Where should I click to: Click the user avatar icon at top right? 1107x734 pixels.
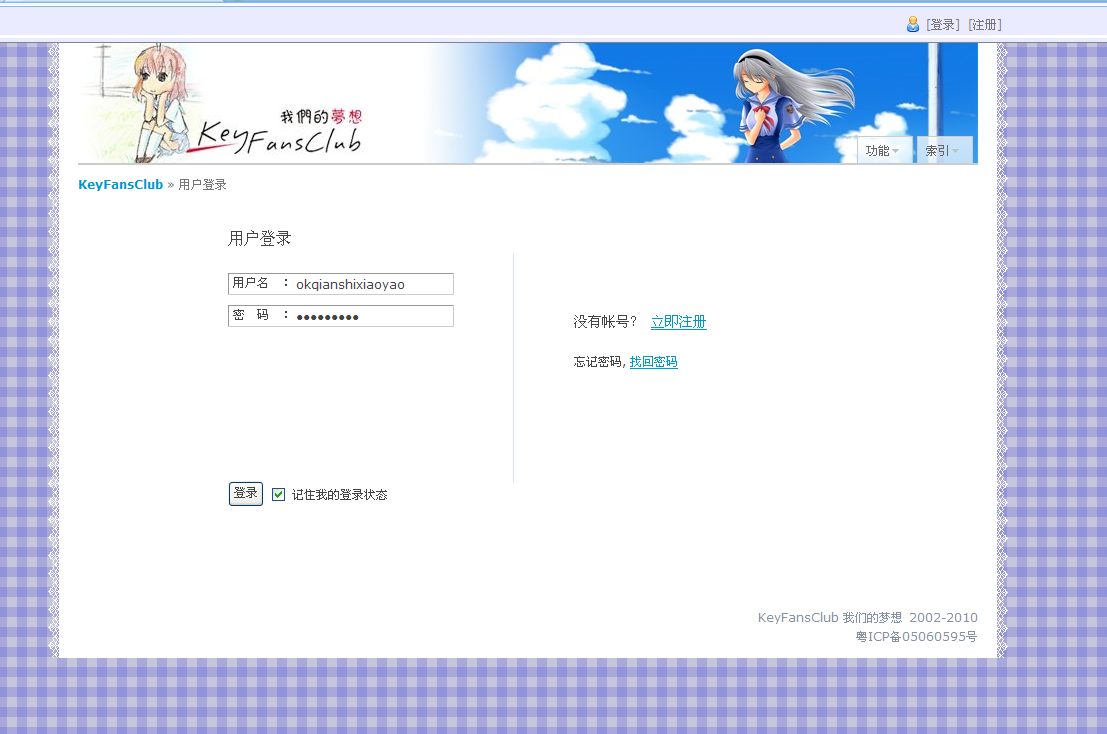tap(913, 25)
